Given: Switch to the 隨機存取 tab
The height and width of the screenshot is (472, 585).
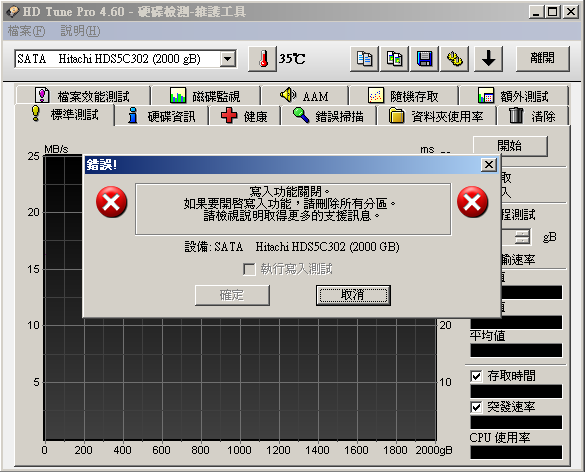Looking at the screenshot, I should pos(403,96).
